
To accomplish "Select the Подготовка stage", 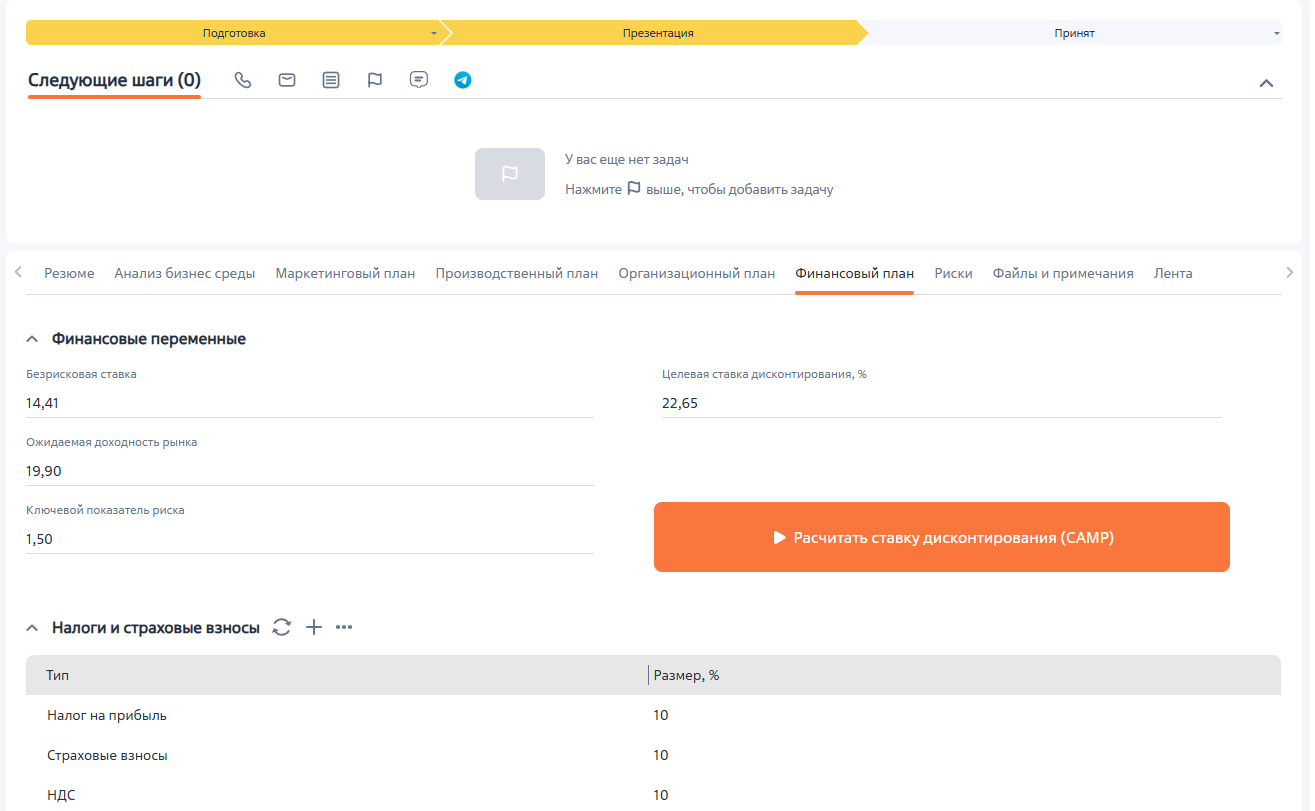I will tap(234, 33).
